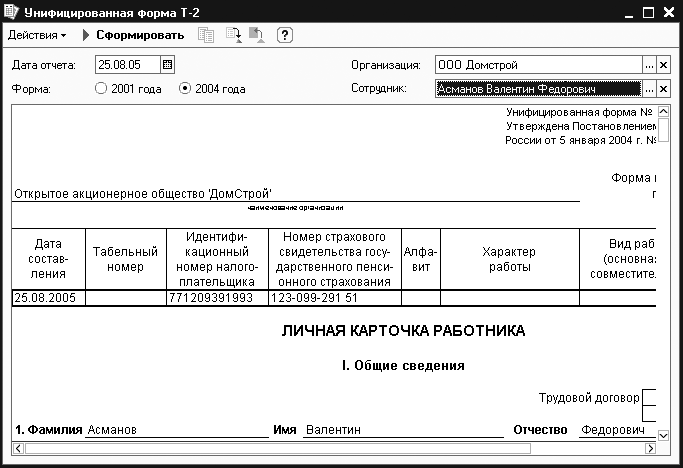Click the toolbar icon with downward arrow

pyautogui.click(x=233, y=35)
